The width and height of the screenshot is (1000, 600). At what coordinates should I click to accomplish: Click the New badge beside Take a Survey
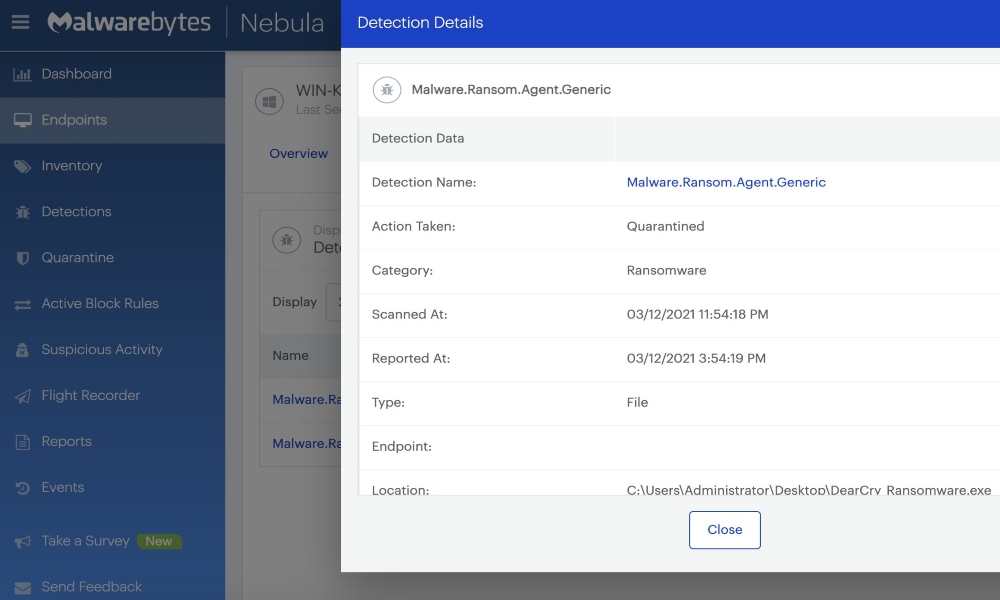click(159, 541)
